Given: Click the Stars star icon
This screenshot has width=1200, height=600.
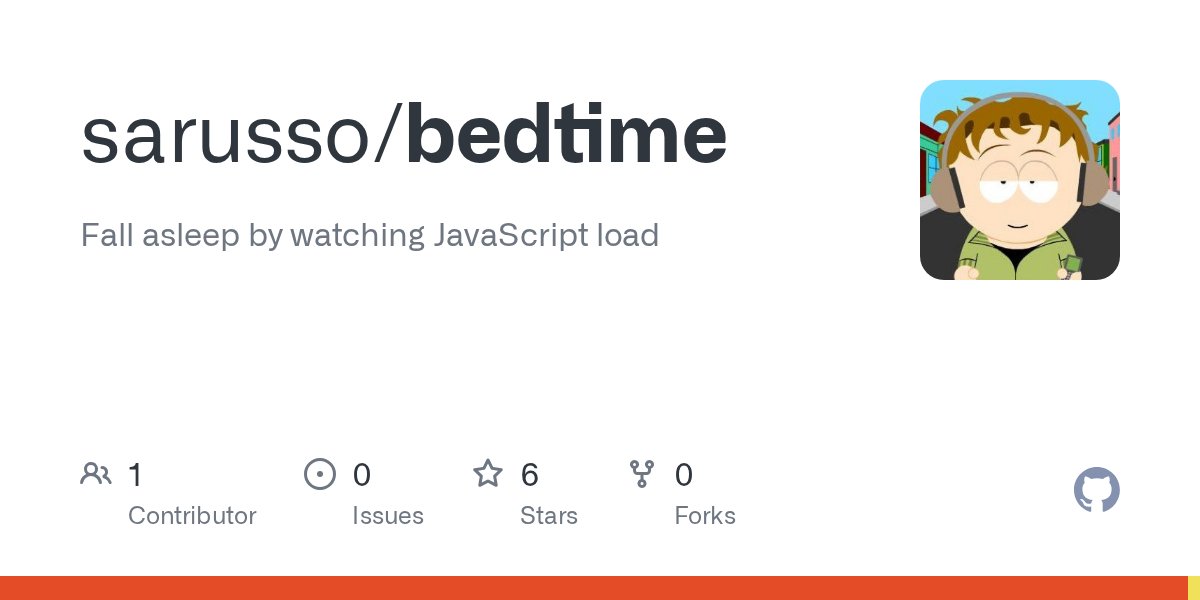Looking at the screenshot, I should [487, 473].
